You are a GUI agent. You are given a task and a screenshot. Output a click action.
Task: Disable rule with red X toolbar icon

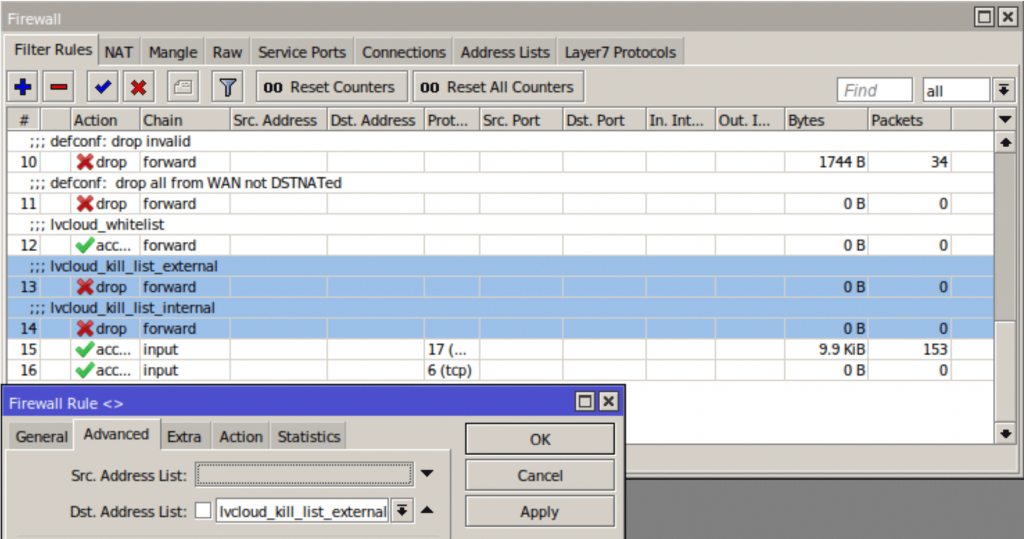[138, 88]
